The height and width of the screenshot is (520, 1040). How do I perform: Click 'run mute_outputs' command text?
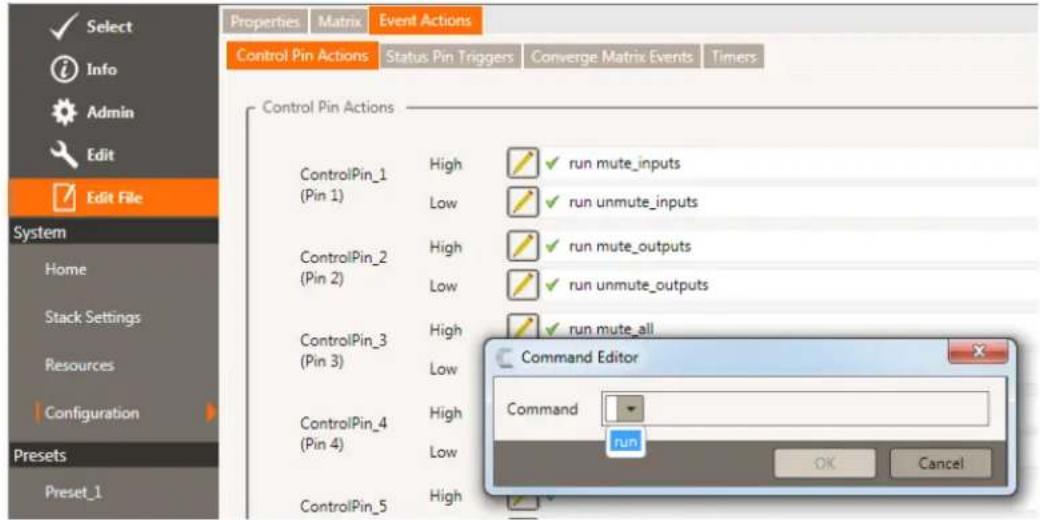[629, 247]
